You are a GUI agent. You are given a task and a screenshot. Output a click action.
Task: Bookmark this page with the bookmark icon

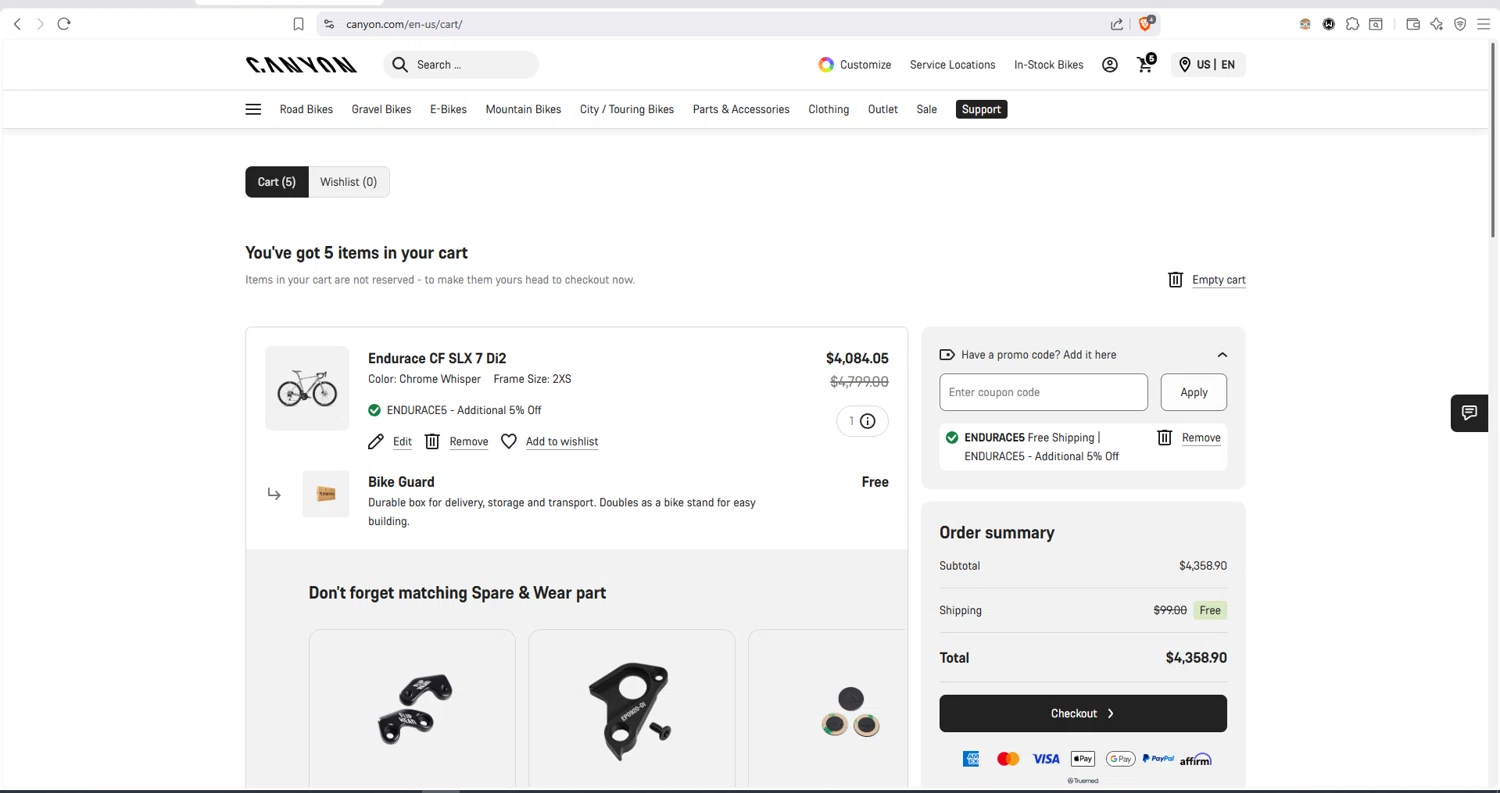click(x=298, y=24)
